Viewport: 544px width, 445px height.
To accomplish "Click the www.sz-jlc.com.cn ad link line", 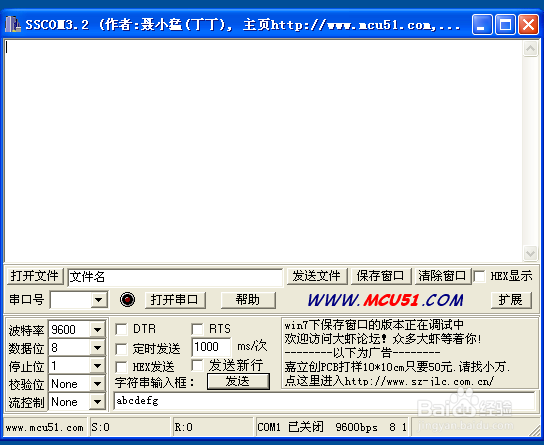I will 389,381.
